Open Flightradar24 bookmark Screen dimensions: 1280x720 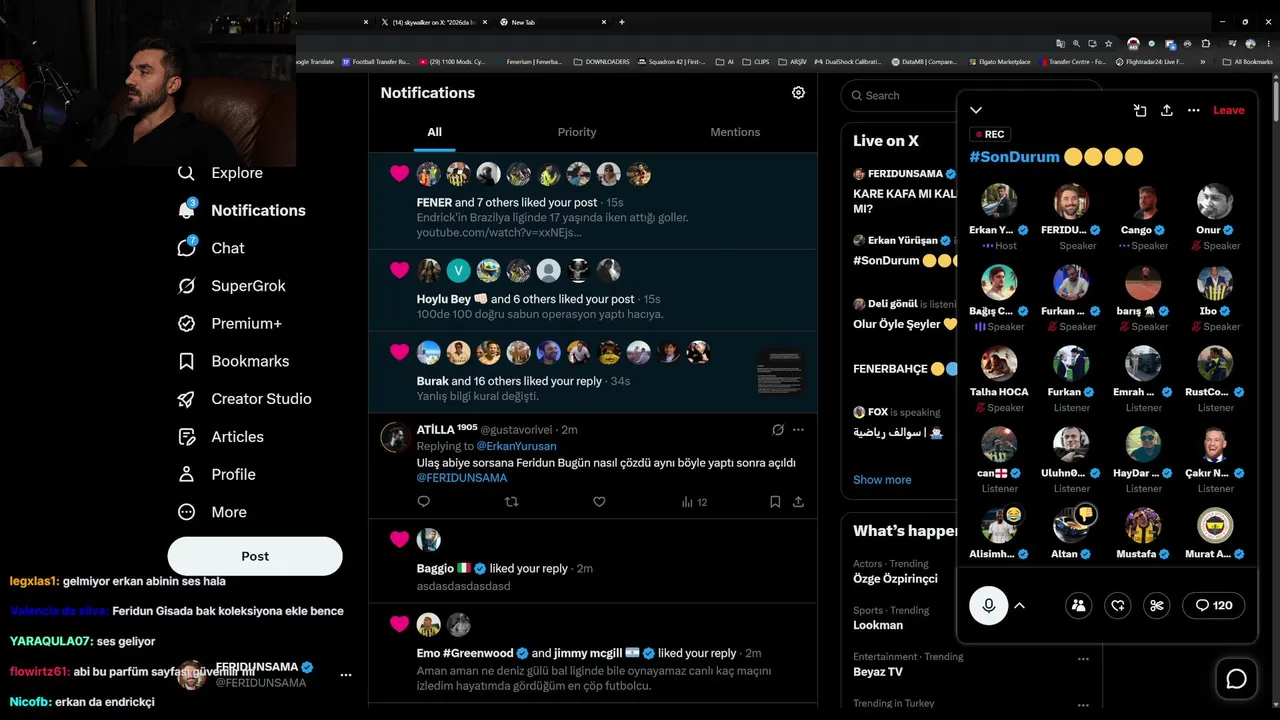click(1148, 62)
